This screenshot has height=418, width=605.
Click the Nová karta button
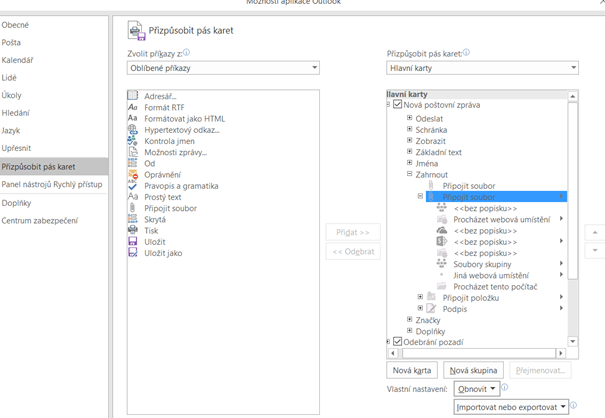pyautogui.click(x=412, y=370)
